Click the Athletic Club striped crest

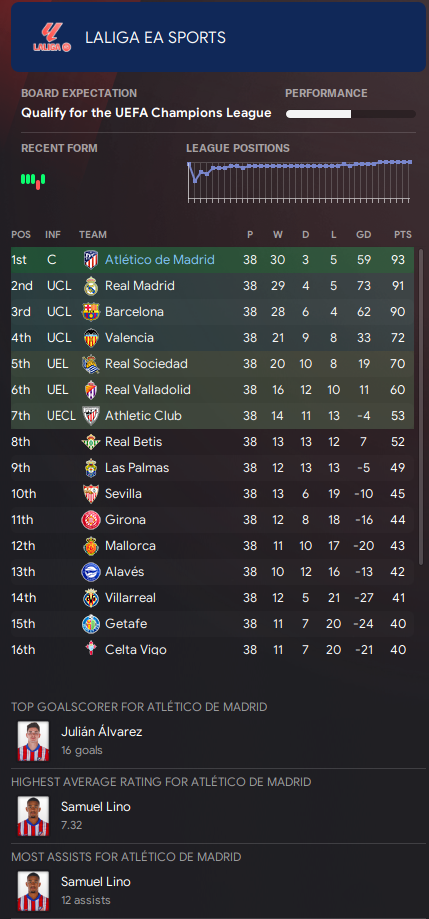click(x=91, y=416)
